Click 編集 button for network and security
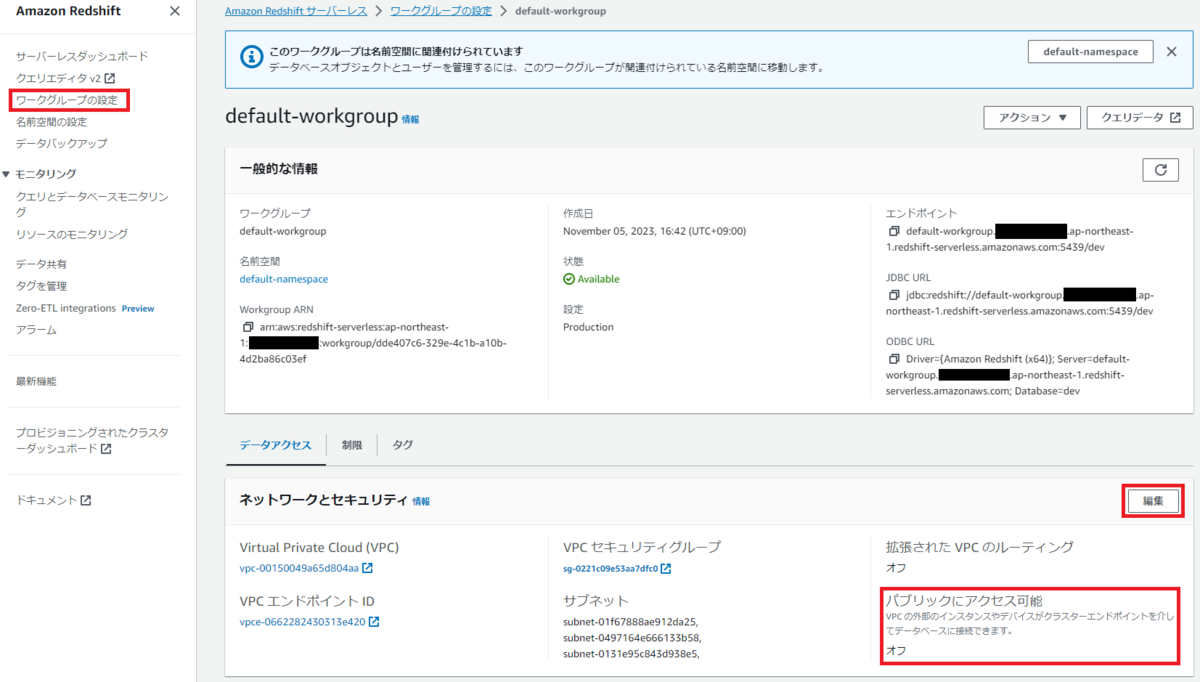This screenshot has height=682, width=1200. tap(1153, 501)
